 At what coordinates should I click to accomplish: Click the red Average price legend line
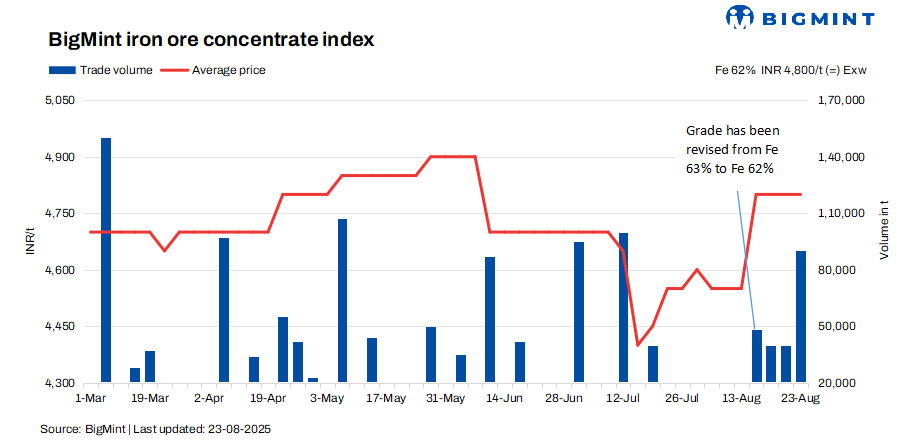(173, 70)
